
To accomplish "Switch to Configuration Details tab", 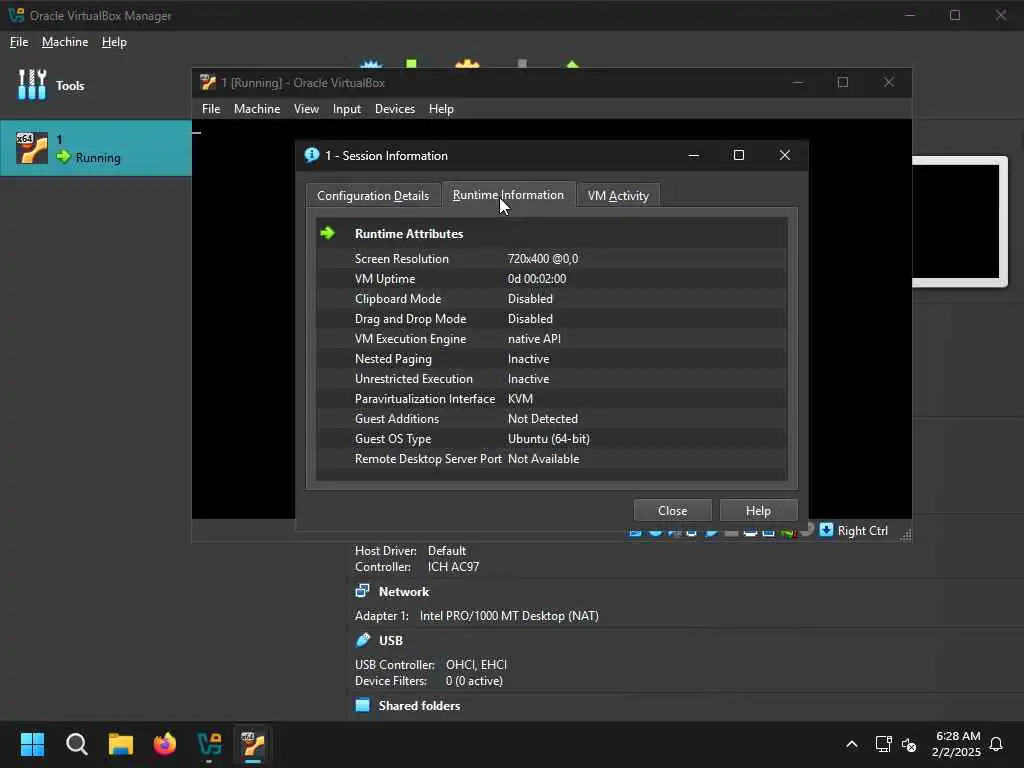I will coord(373,195).
